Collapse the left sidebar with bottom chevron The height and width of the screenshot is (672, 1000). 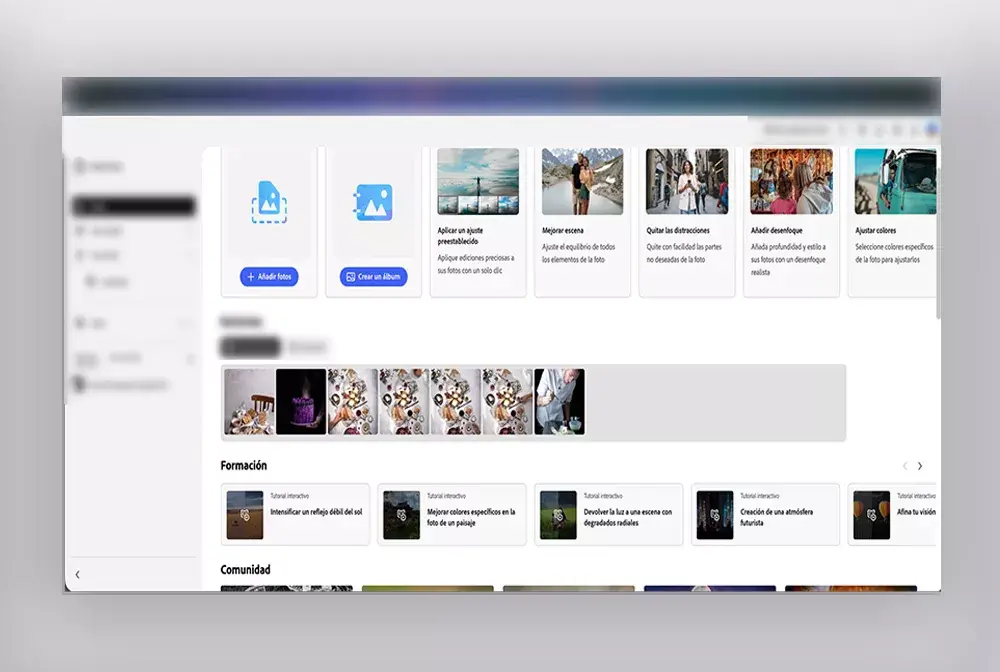pyautogui.click(x=78, y=575)
